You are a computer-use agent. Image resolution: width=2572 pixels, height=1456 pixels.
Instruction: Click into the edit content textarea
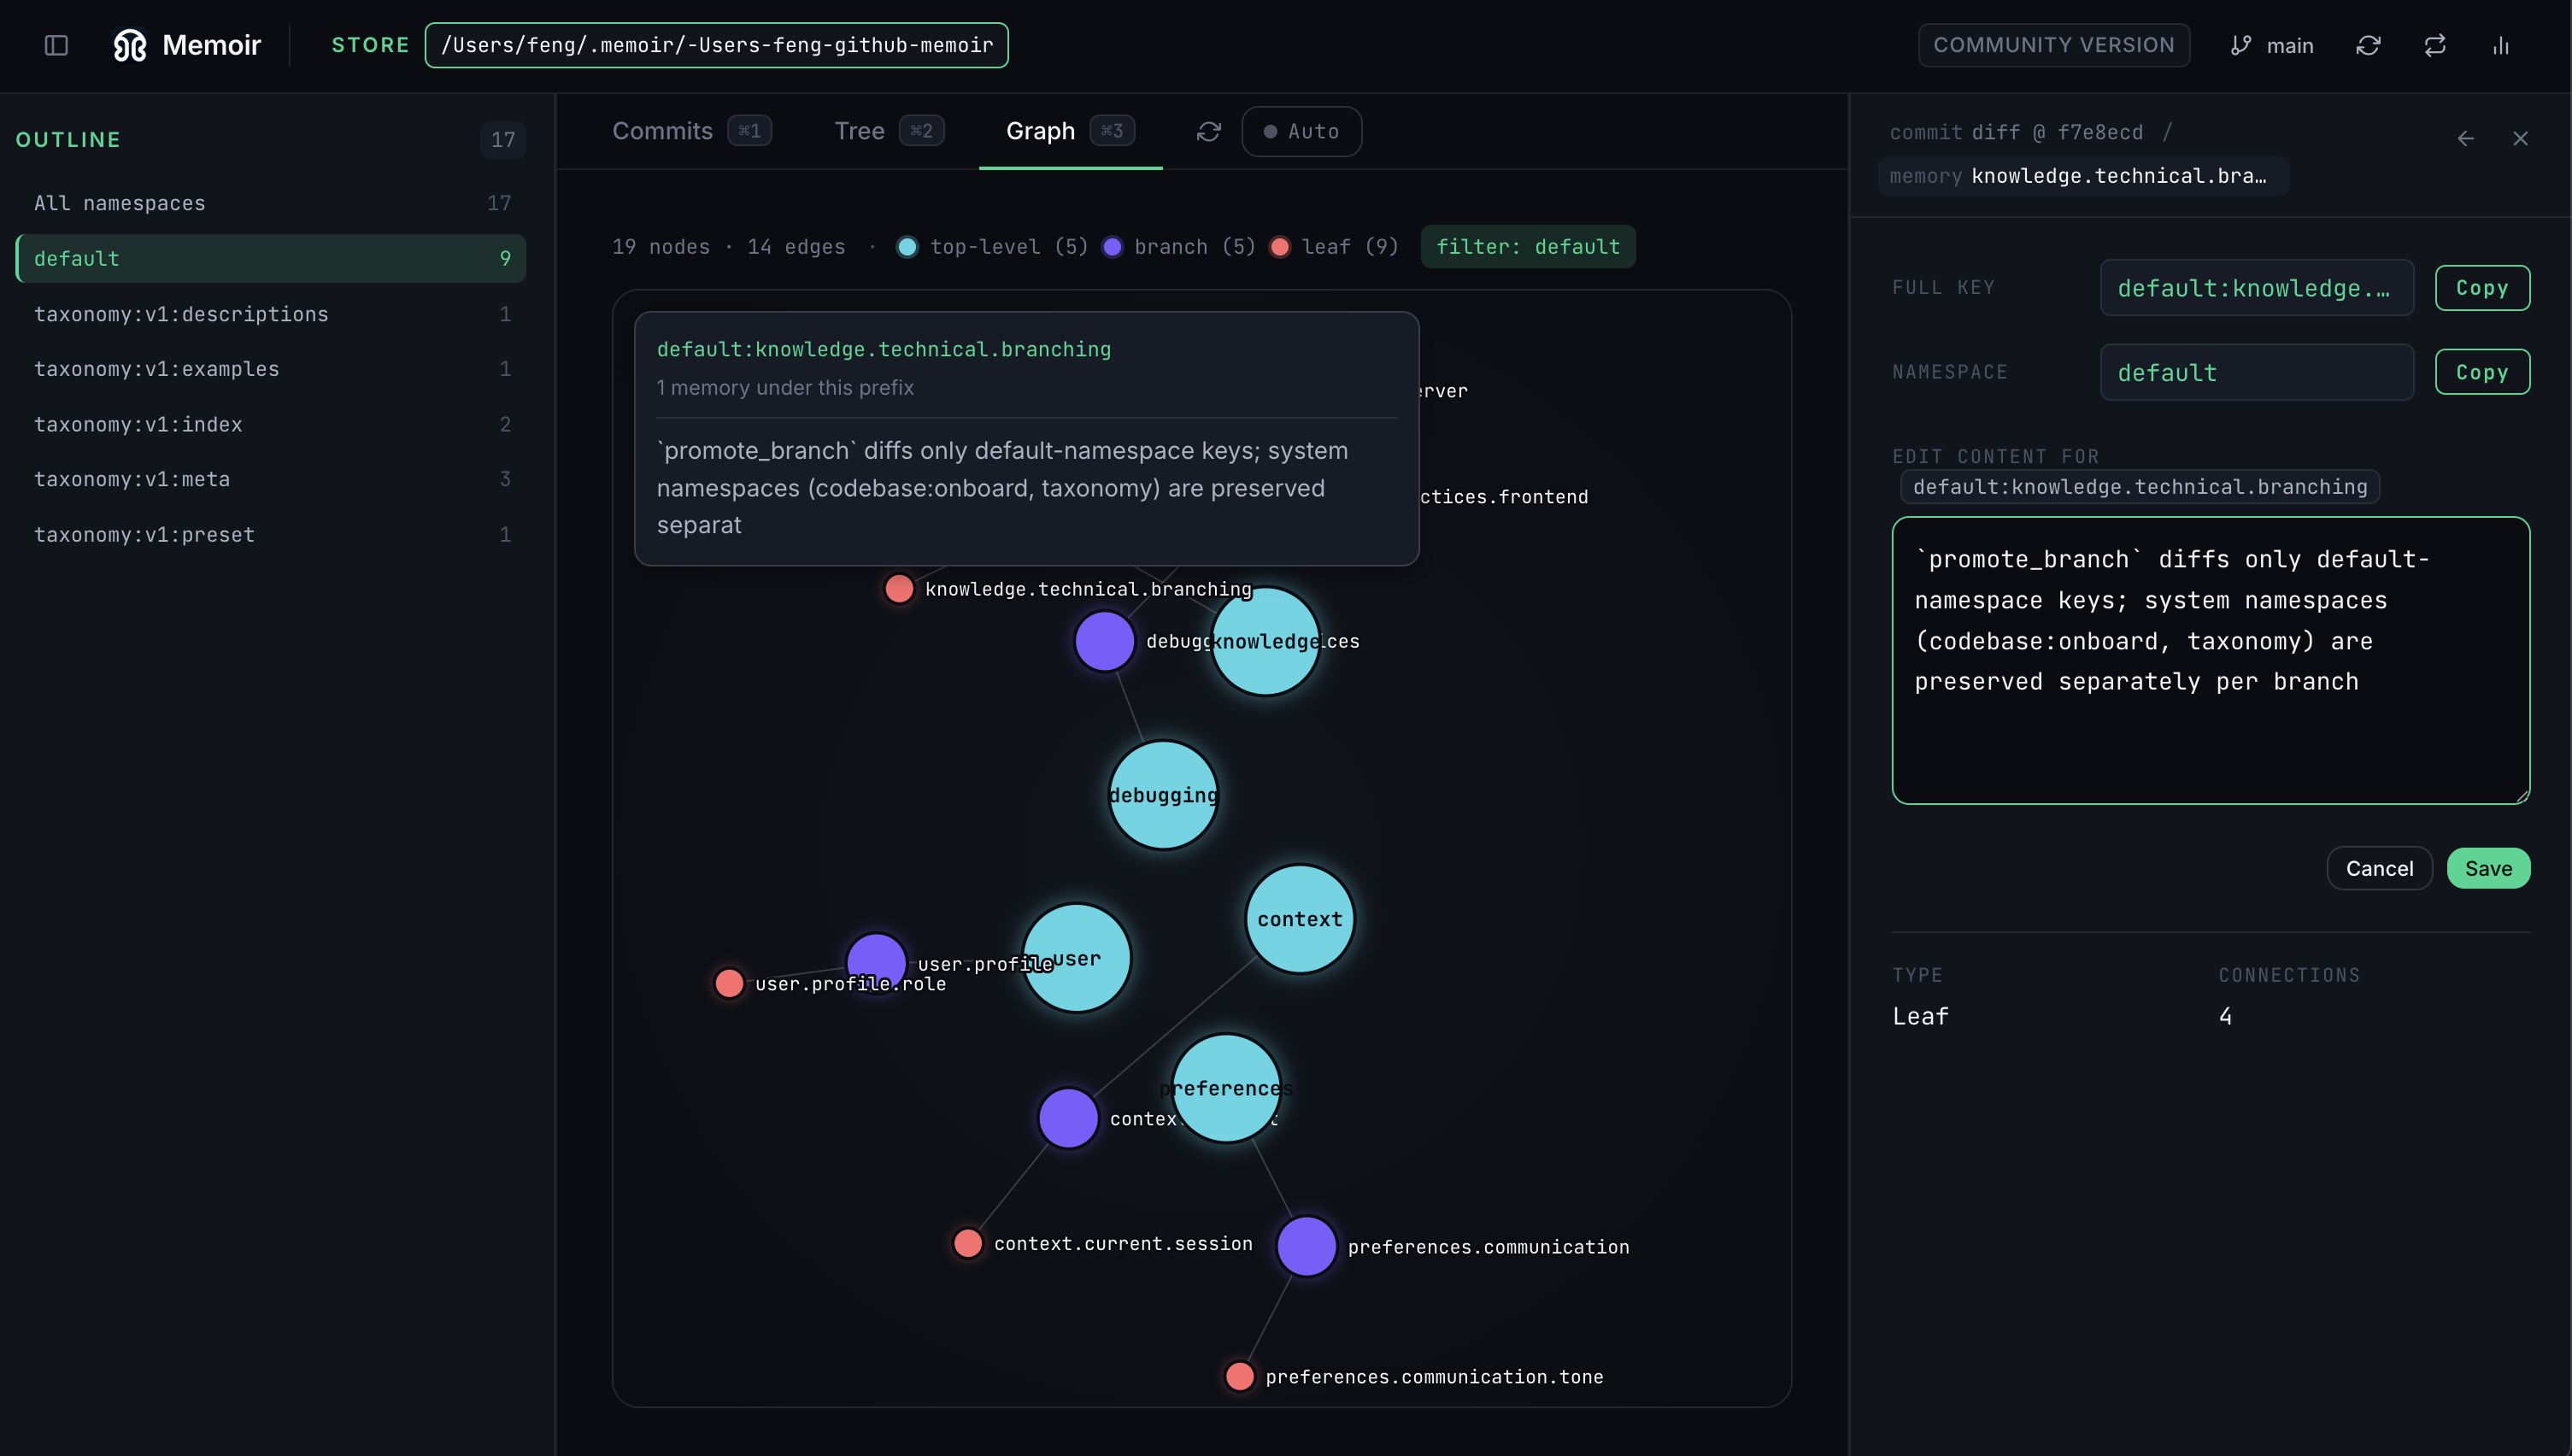point(2210,660)
